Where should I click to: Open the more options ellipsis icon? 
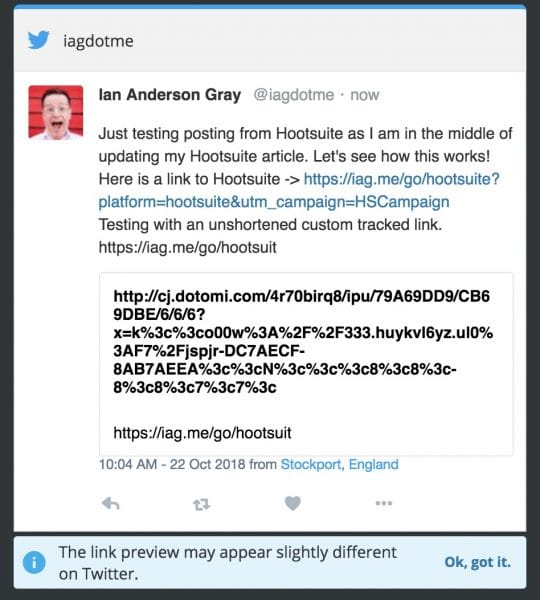tap(384, 503)
